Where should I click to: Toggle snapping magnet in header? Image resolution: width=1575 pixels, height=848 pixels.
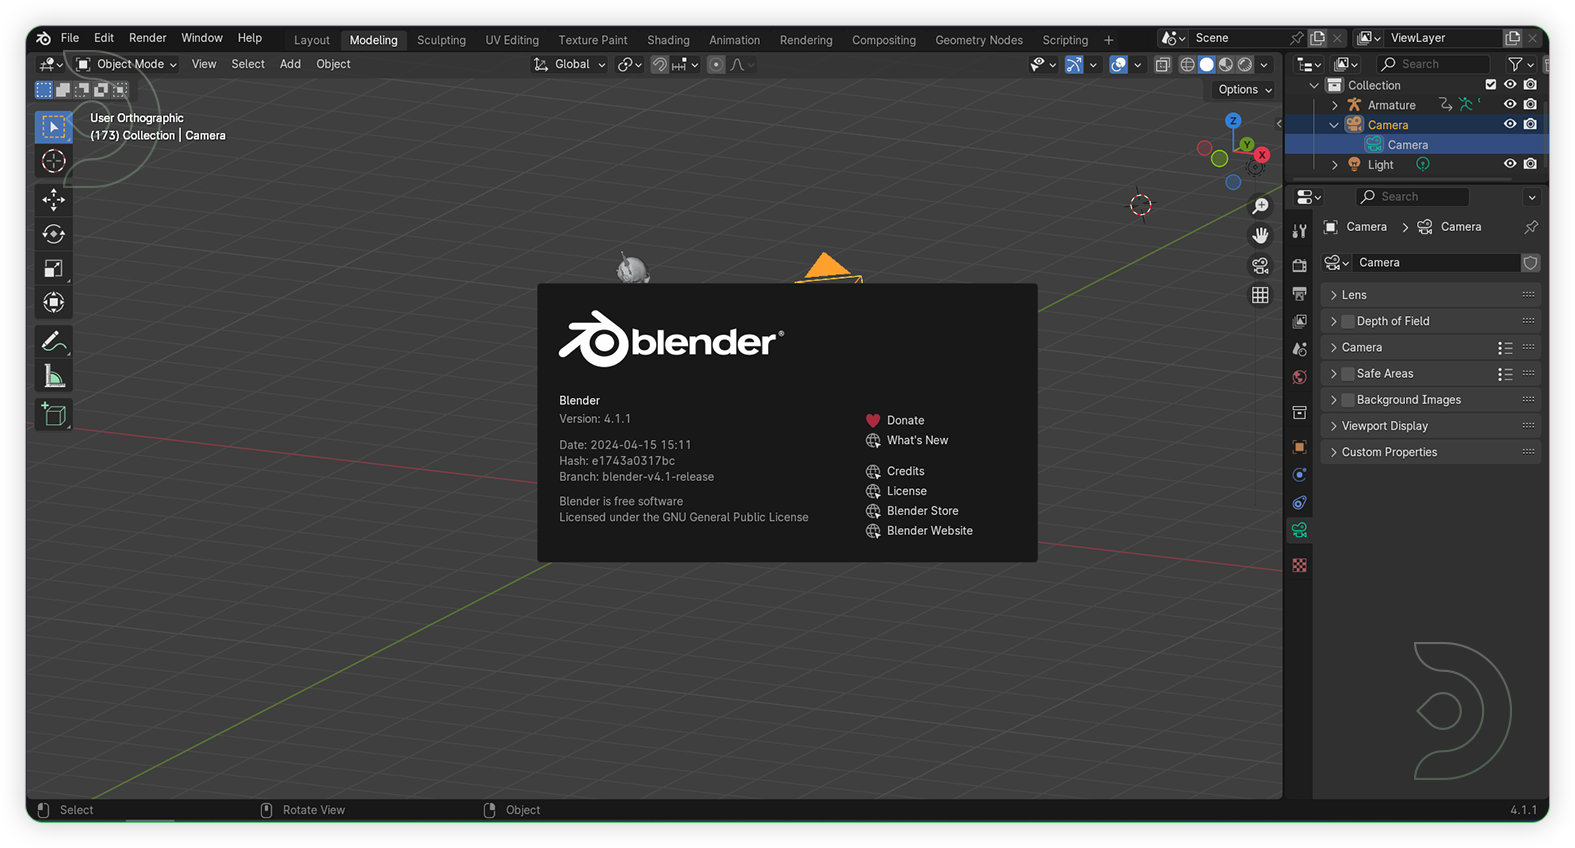[660, 64]
